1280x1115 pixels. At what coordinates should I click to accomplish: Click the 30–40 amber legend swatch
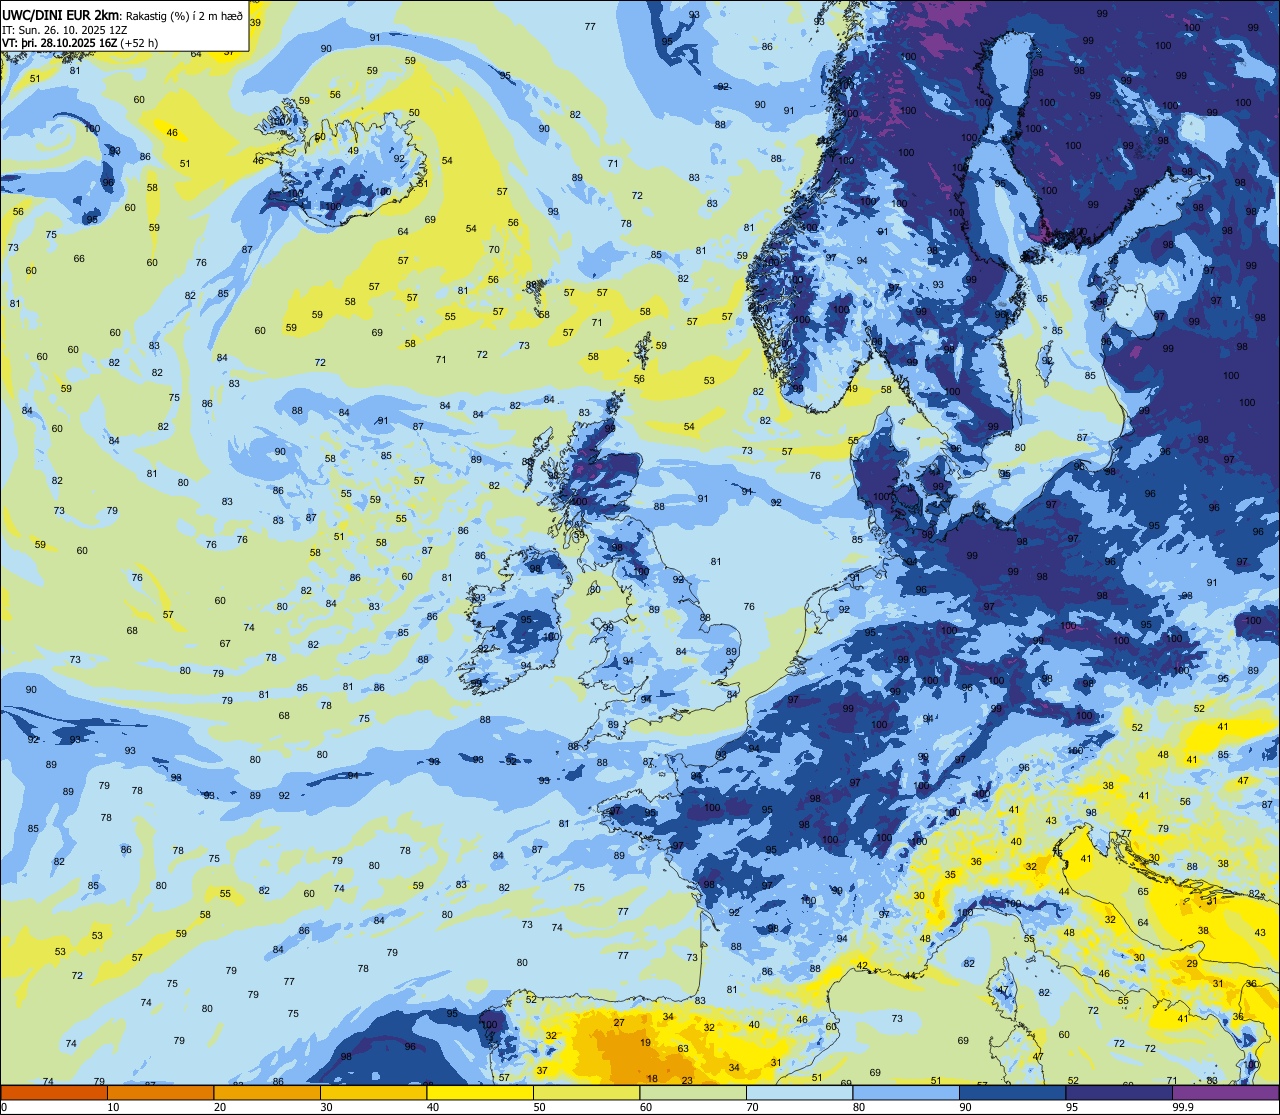click(x=374, y=1092)
